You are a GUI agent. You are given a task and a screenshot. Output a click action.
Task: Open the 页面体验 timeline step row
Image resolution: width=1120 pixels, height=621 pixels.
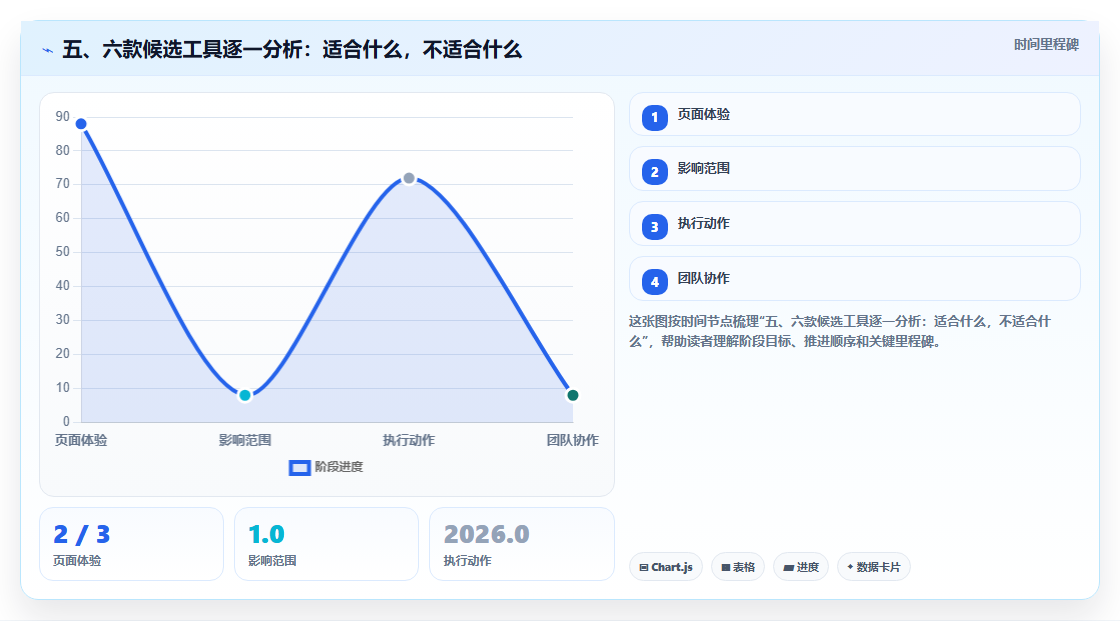(x=854, y=114)
